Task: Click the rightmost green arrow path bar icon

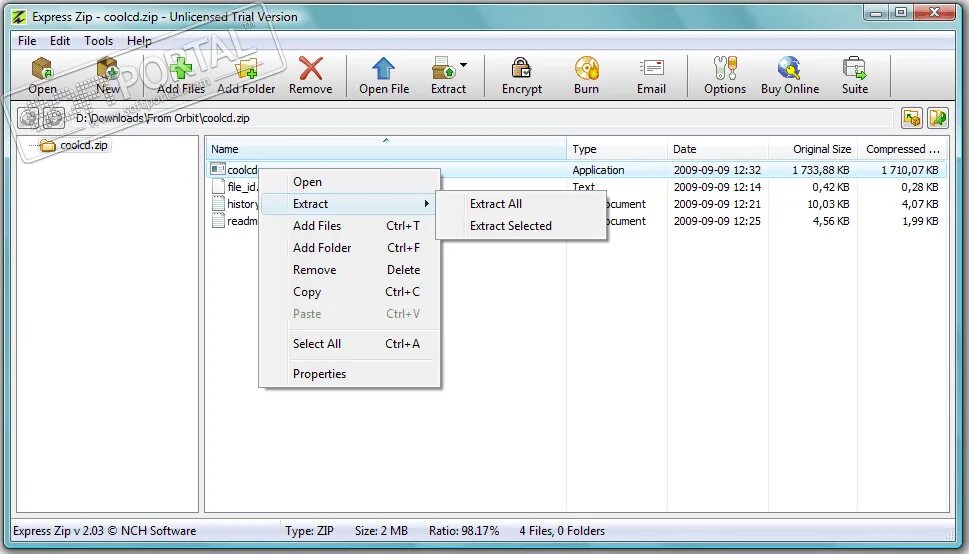Action: coord(938,117)
